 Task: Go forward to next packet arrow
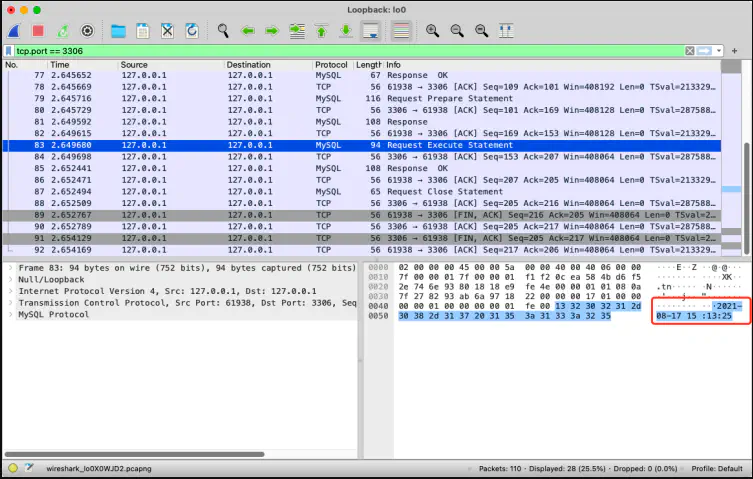pyautogui.click(x=272, y=31)
